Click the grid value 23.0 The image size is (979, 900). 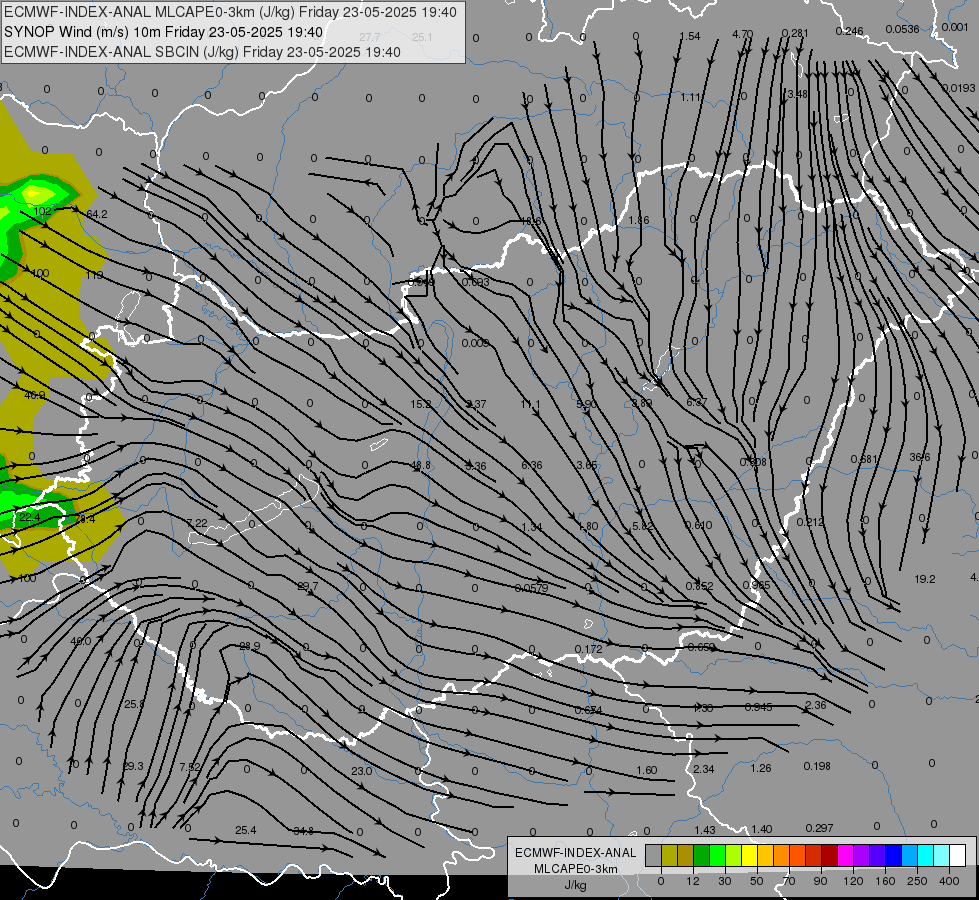tap(362, 771)
